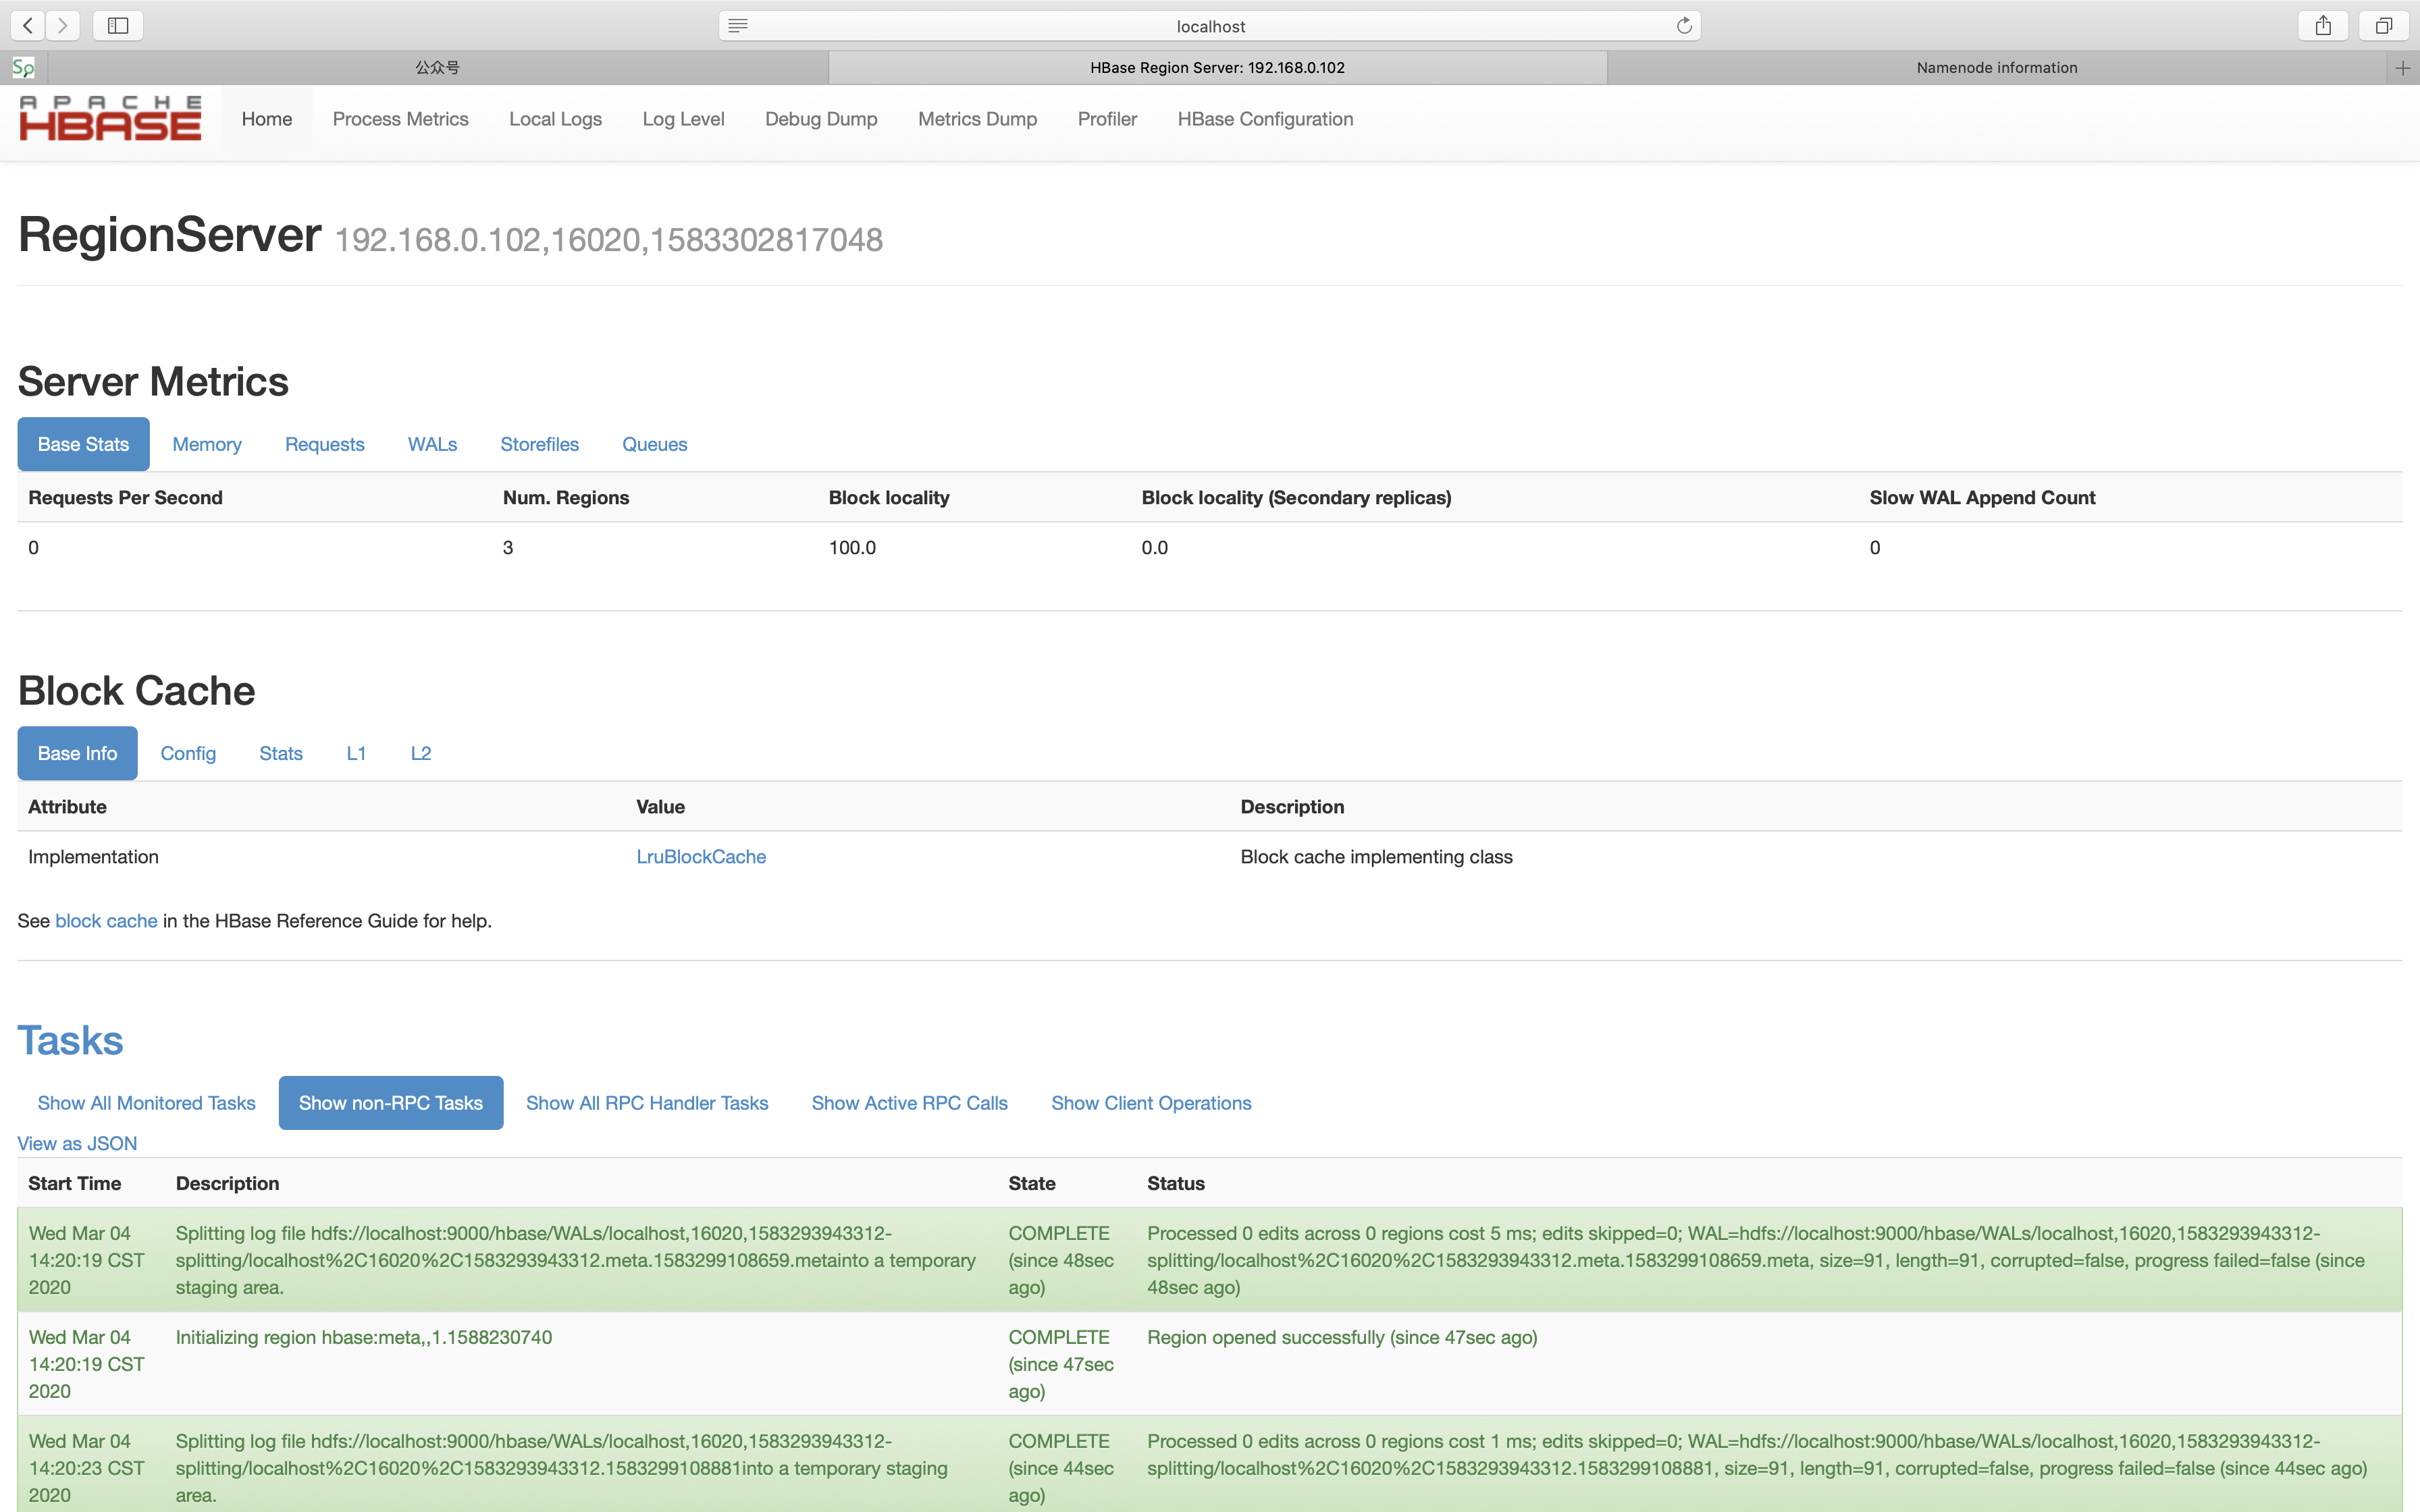The image size is (2420, 1512).
Task: Add a new tab with plus icon
Action: (x=2403, y=68)
